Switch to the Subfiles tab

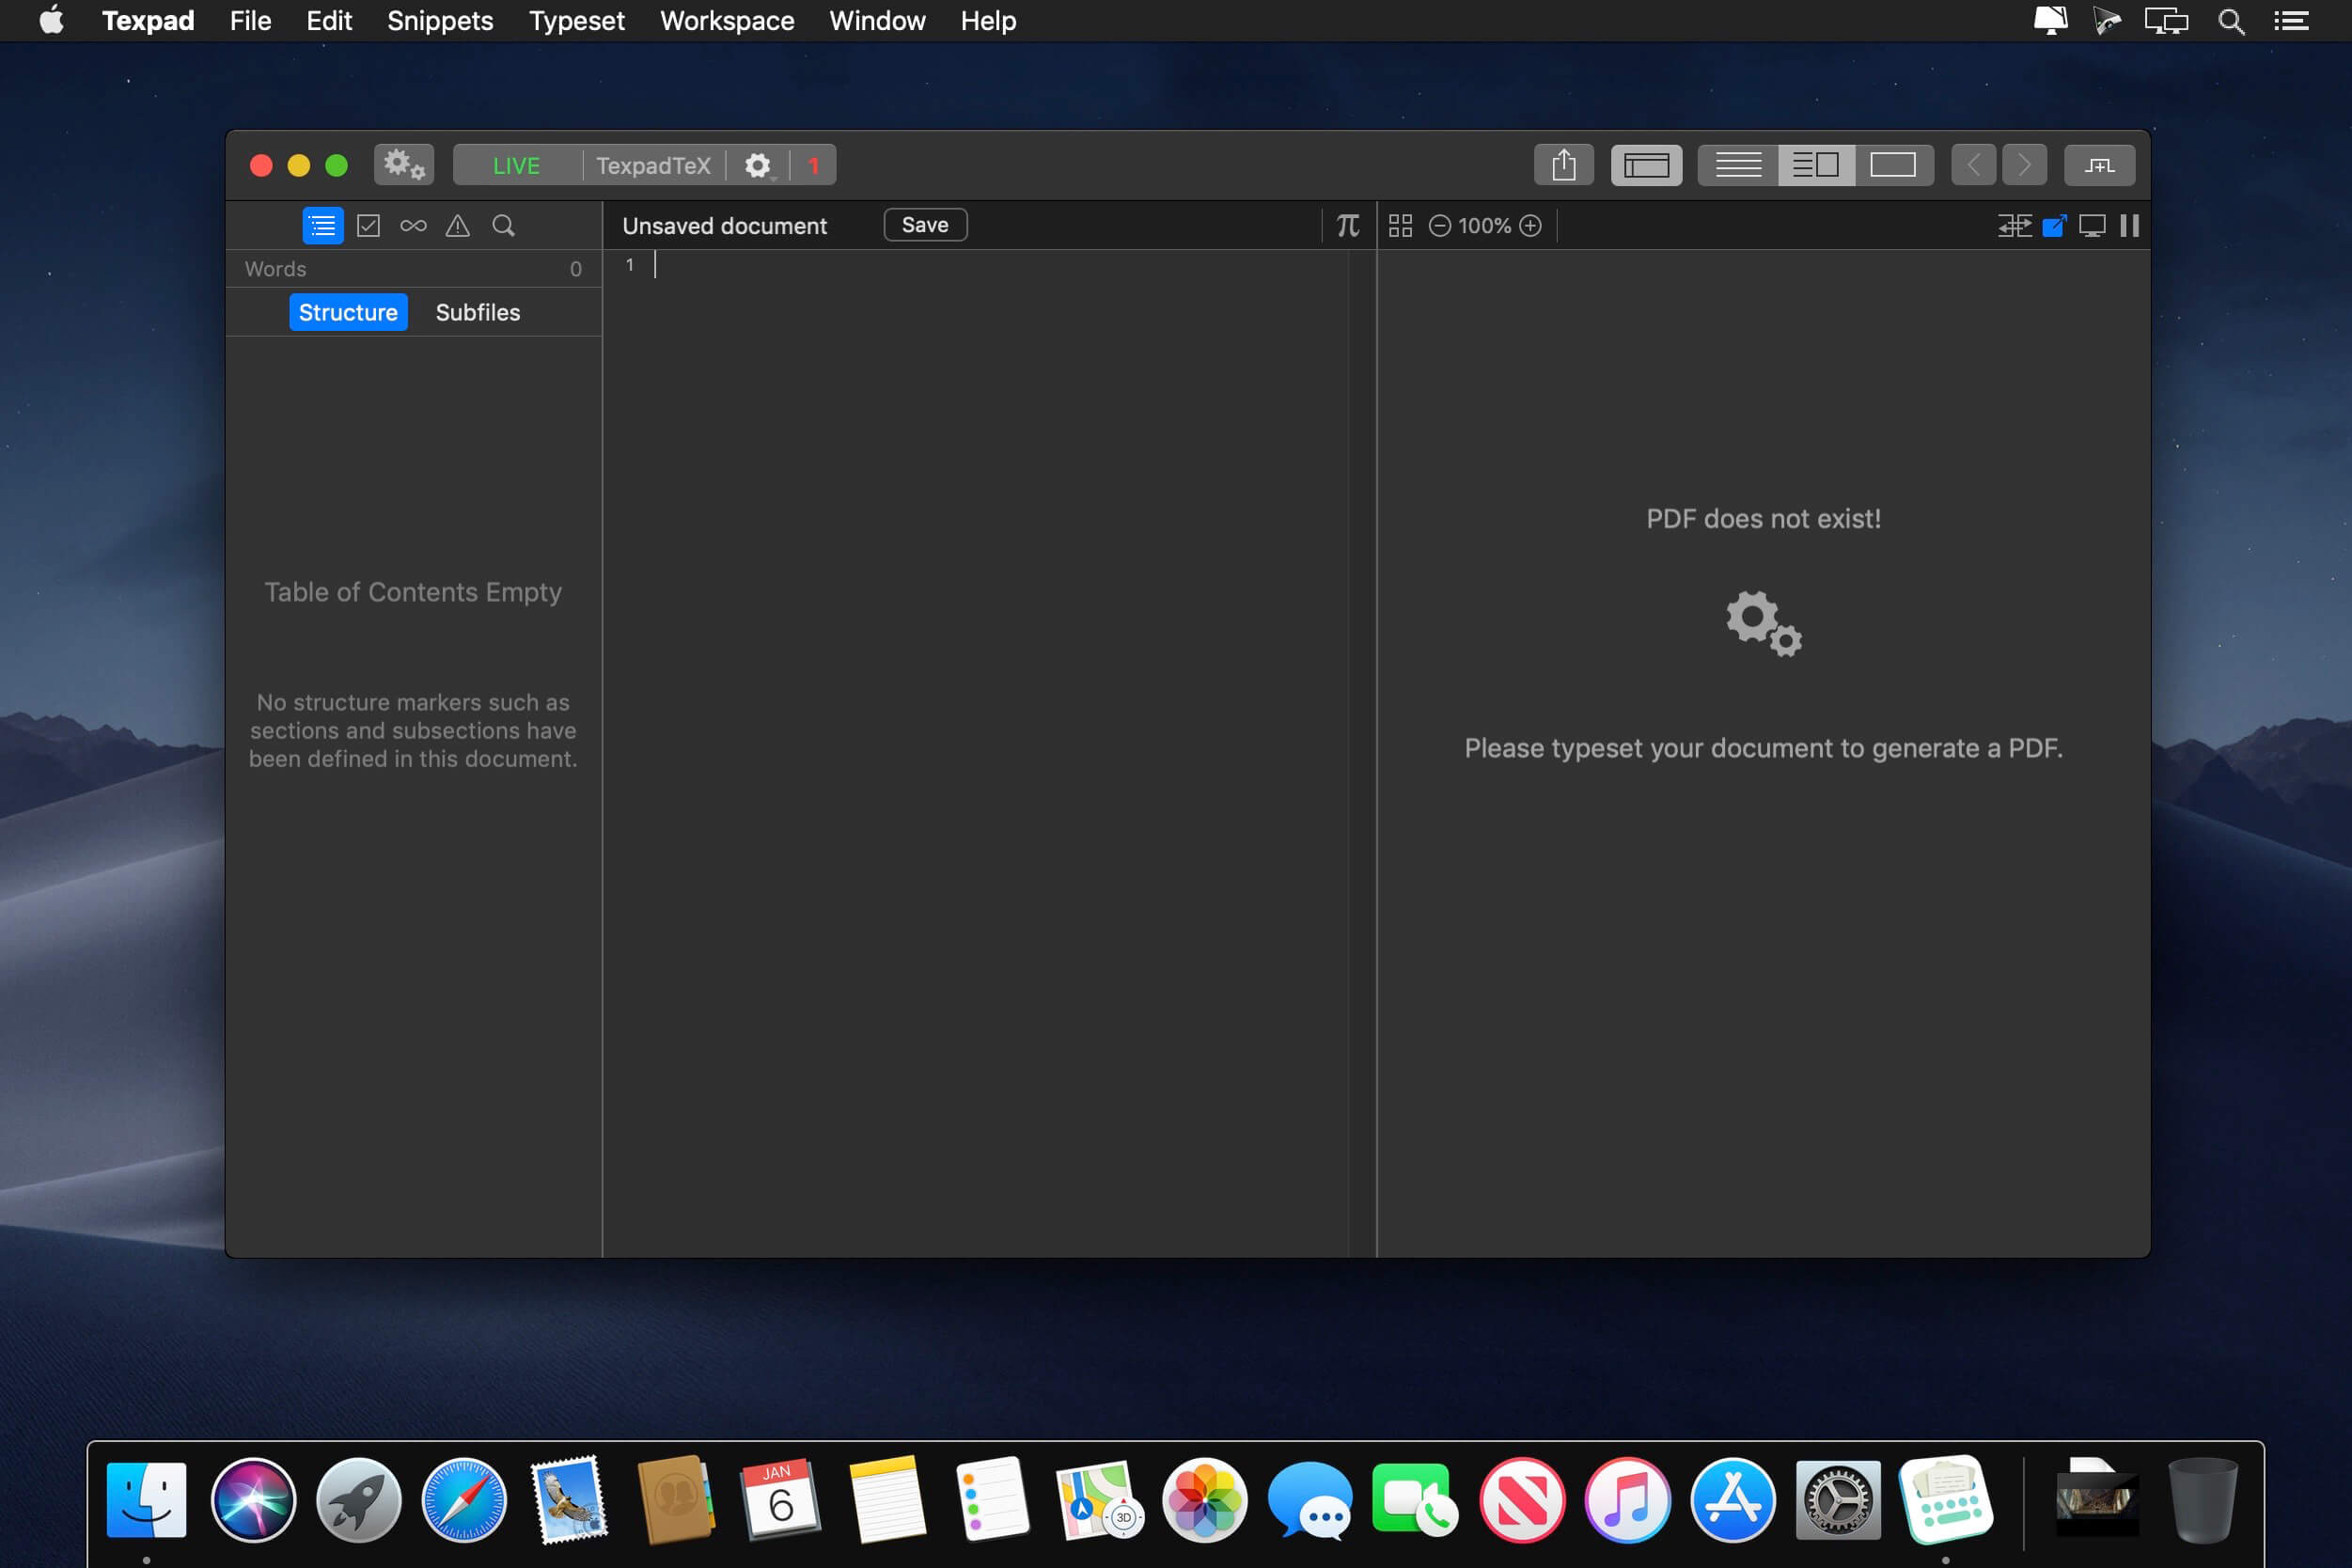[x=477, y=312]
